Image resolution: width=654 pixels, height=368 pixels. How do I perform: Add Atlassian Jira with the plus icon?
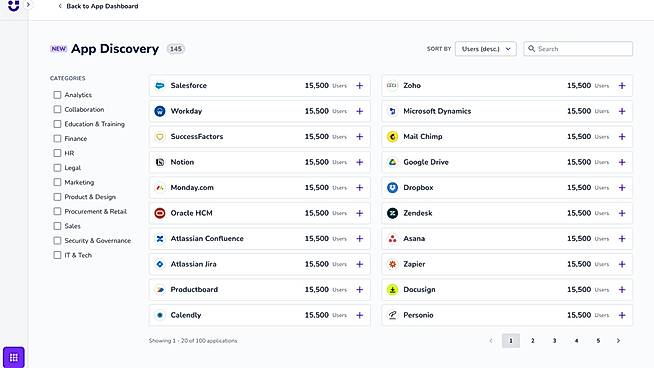coord(360,264)
